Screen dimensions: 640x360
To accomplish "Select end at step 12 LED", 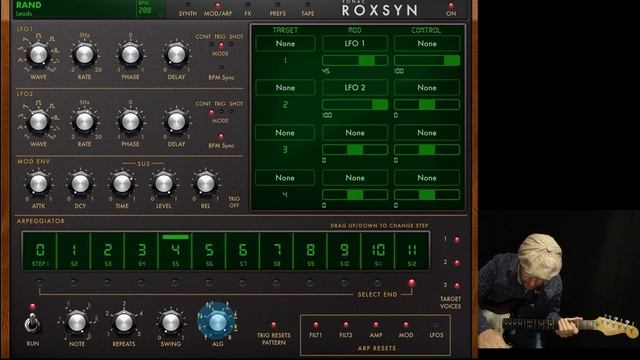I will point(411,282).
